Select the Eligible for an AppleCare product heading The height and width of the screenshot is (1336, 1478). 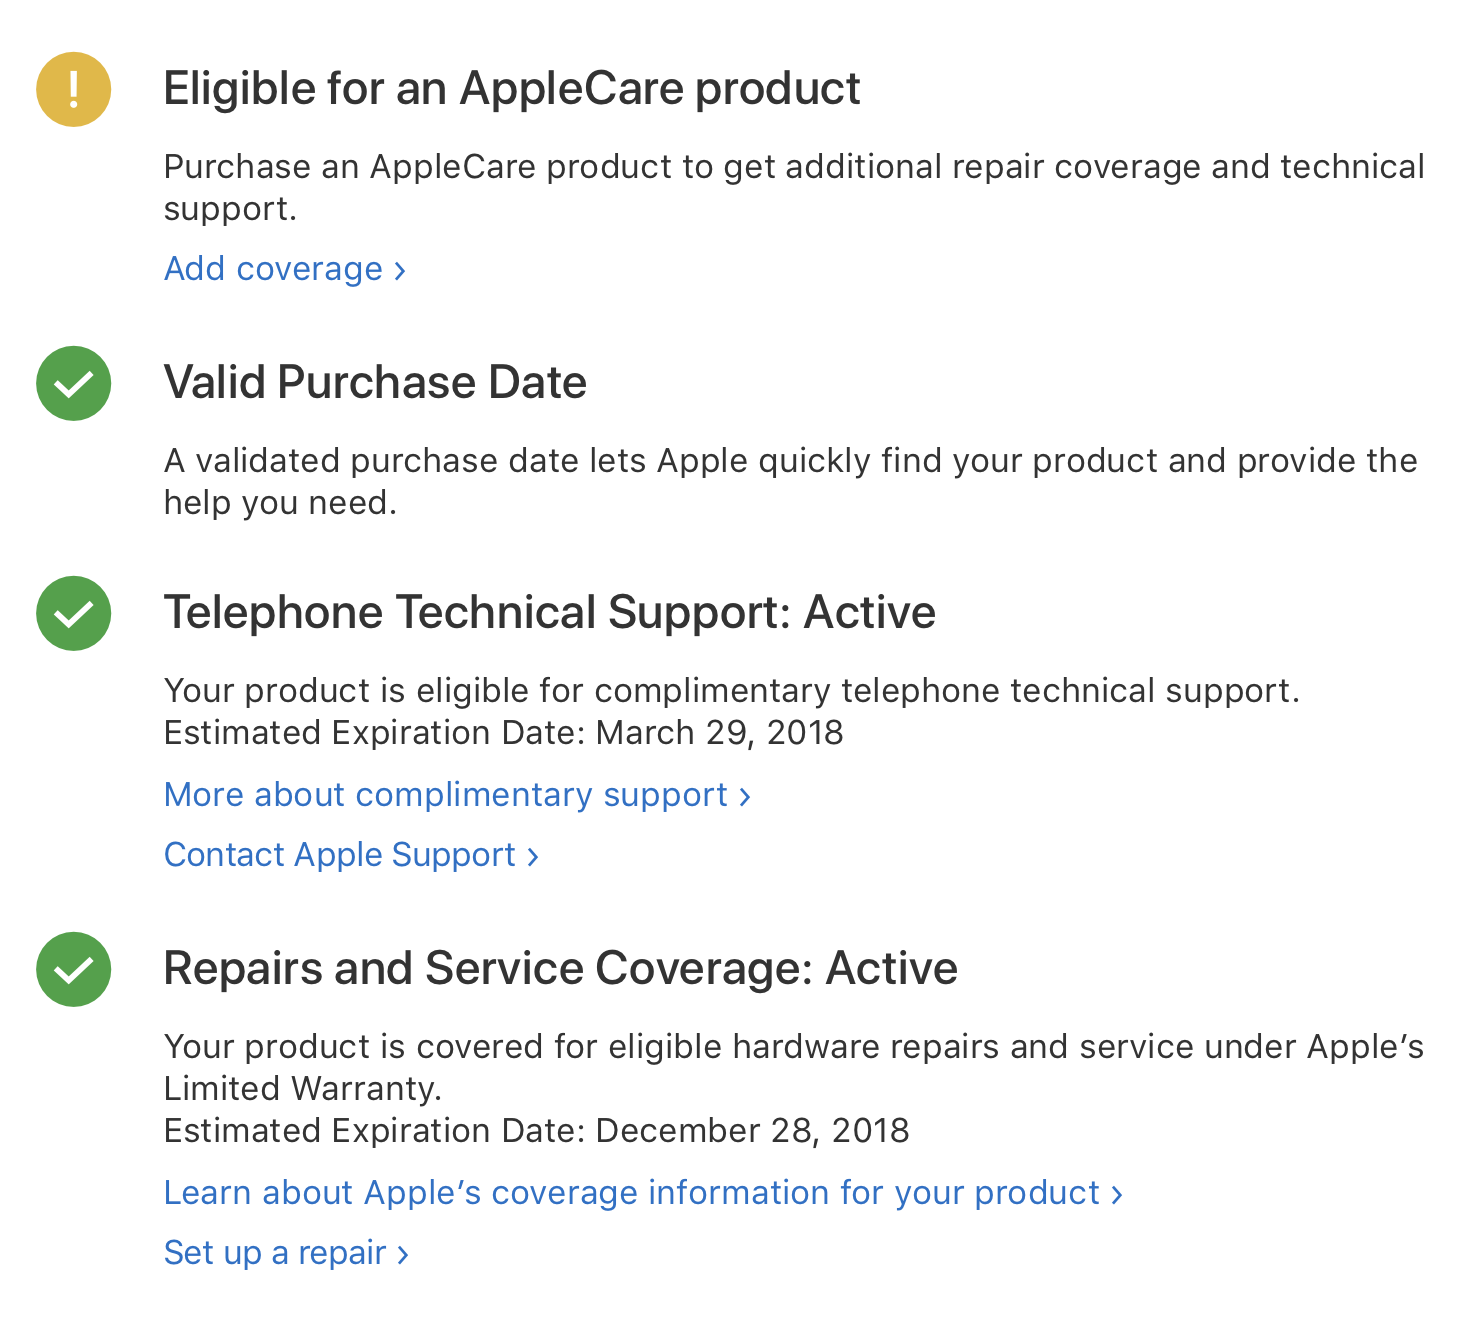pyautogui.click(x=512, y=89)
